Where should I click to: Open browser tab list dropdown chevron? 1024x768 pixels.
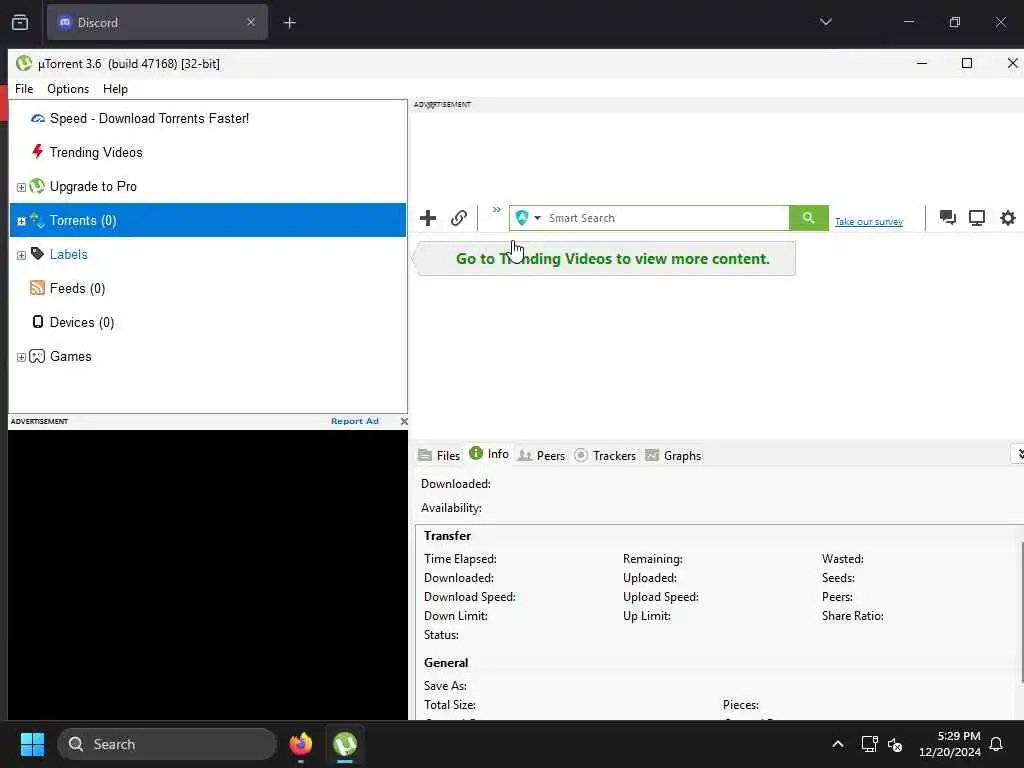[825, 22]
